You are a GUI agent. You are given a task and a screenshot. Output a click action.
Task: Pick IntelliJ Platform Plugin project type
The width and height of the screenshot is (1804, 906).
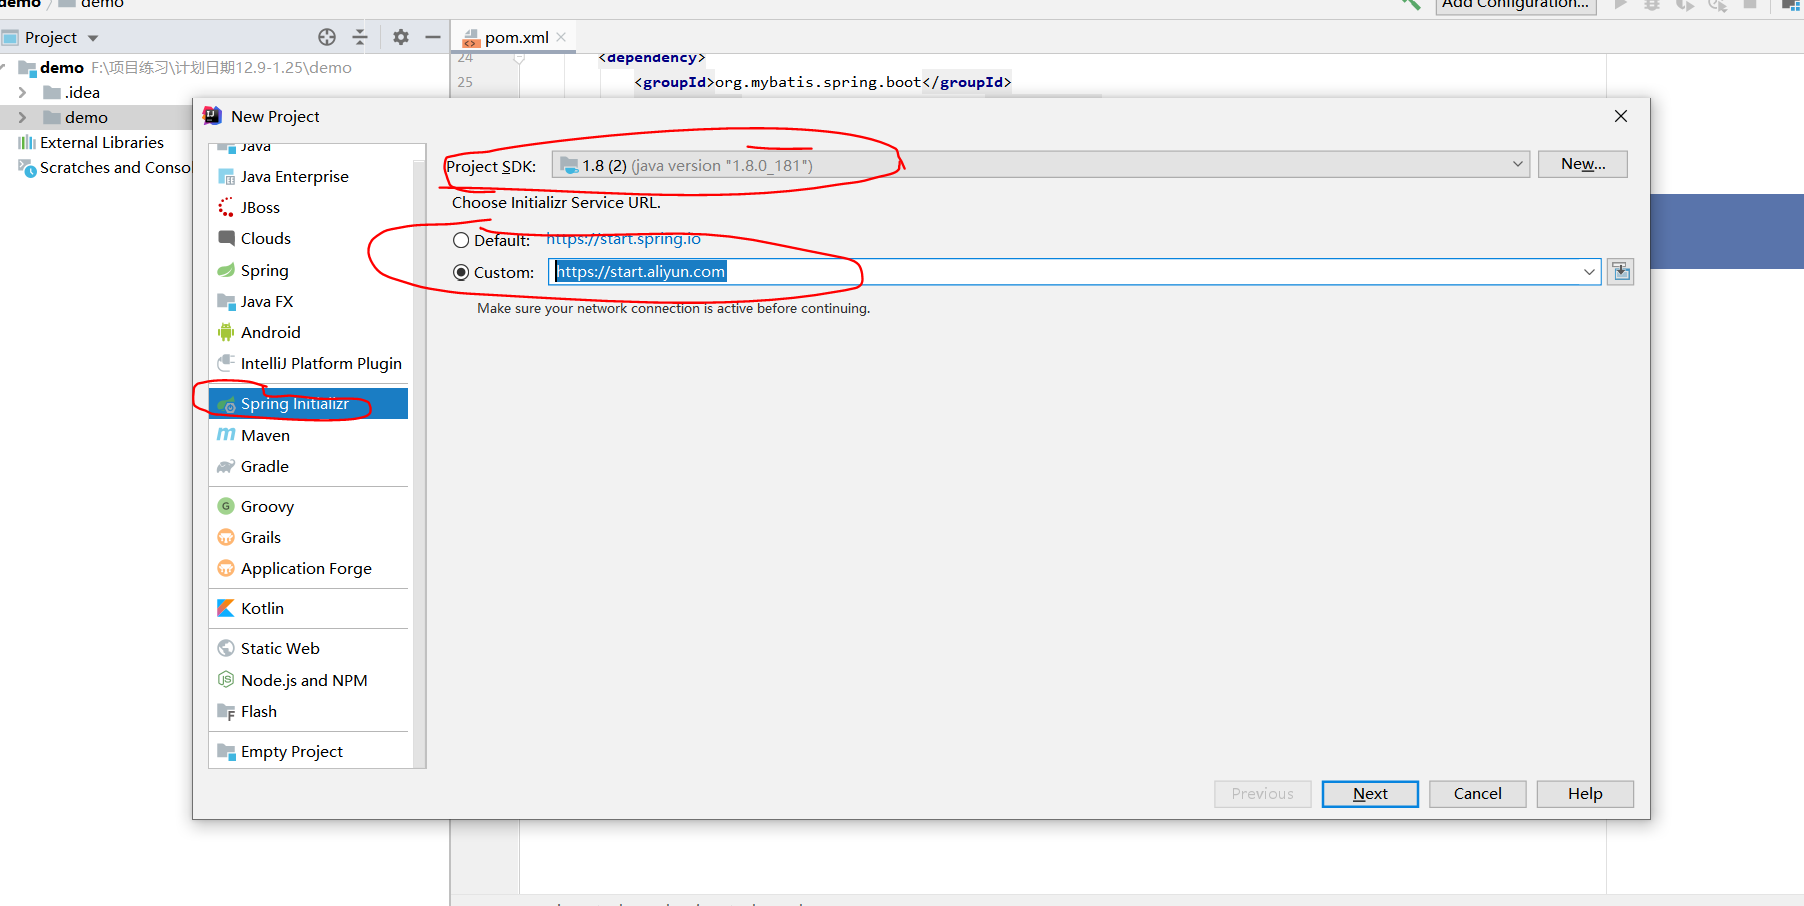(308, 363)
